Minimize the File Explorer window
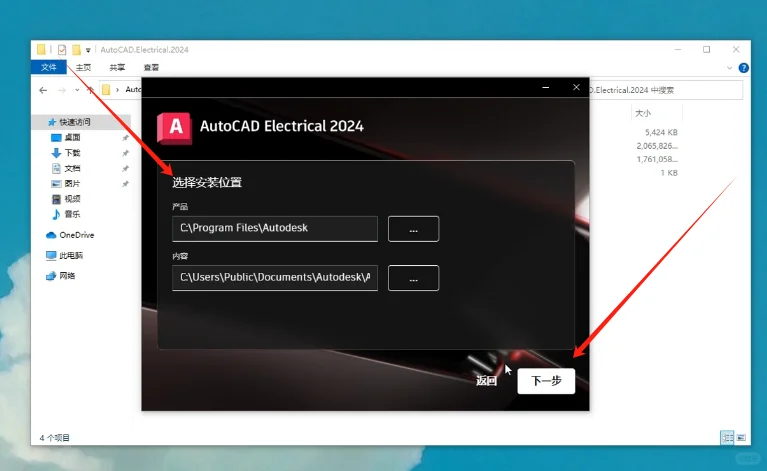Screen dimensions: 767x471 677,49
